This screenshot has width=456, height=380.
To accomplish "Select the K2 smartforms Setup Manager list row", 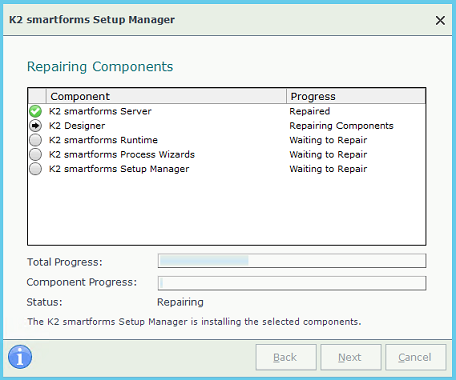I will coord(227,169).
